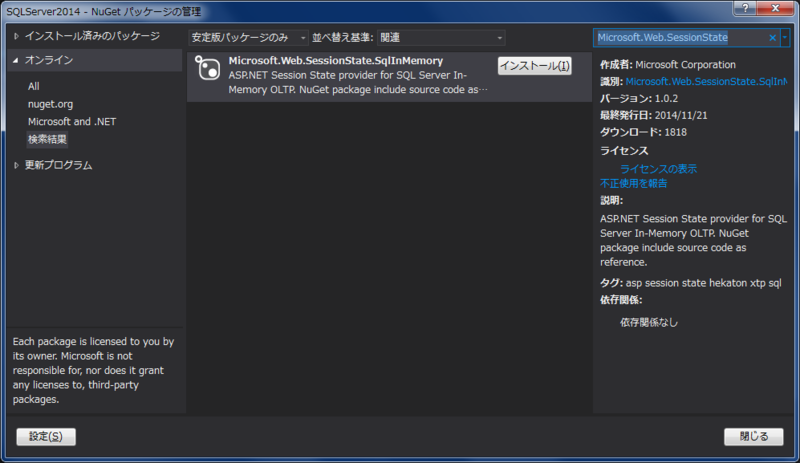This screenshot has width=800, height=463.
Task: Select the Microsoft and .NET source
Action: [x=72, y=122]
